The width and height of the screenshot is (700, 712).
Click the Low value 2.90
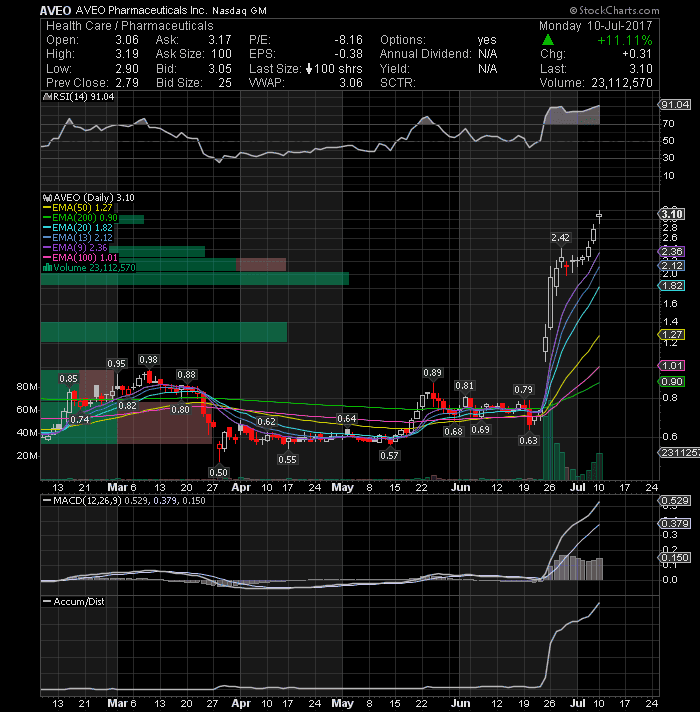pyautogui.click(x=127, y=69)
